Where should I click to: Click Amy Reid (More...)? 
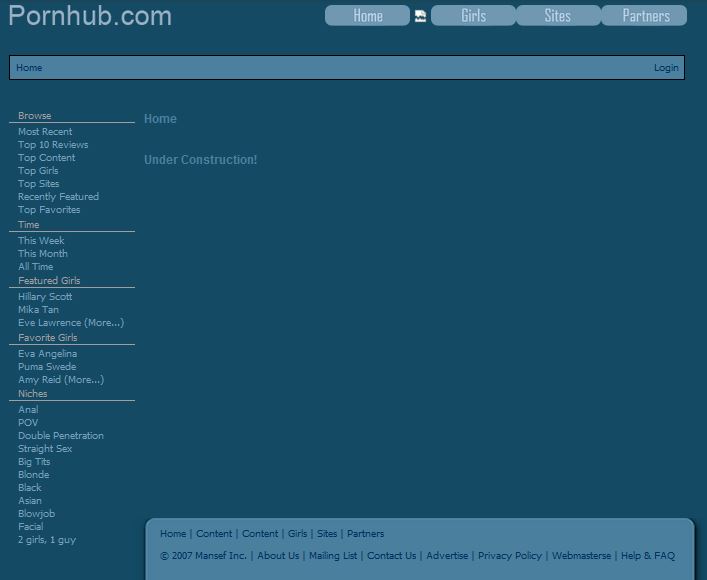click(61, 380)
